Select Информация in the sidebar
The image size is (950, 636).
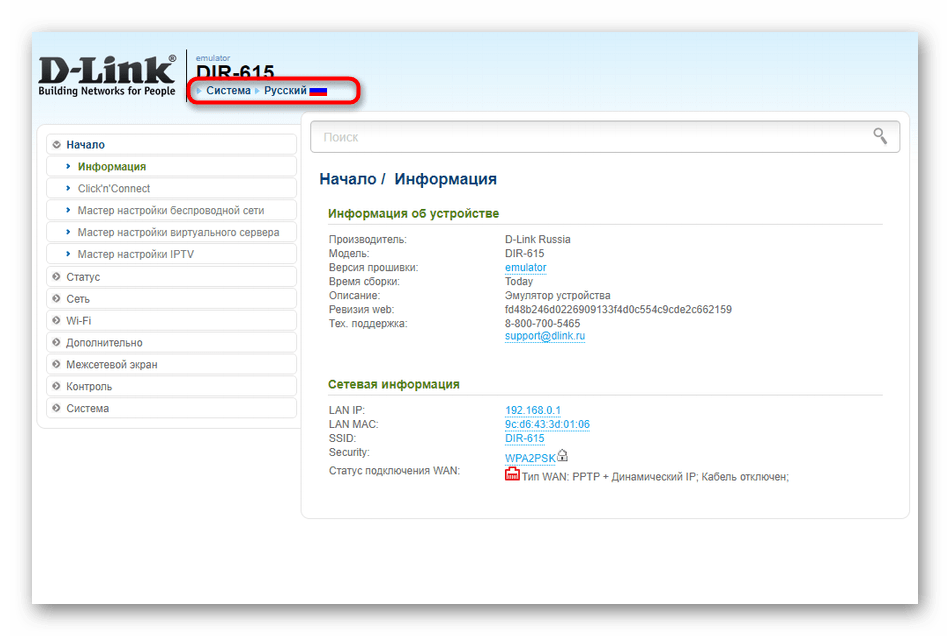111,167
